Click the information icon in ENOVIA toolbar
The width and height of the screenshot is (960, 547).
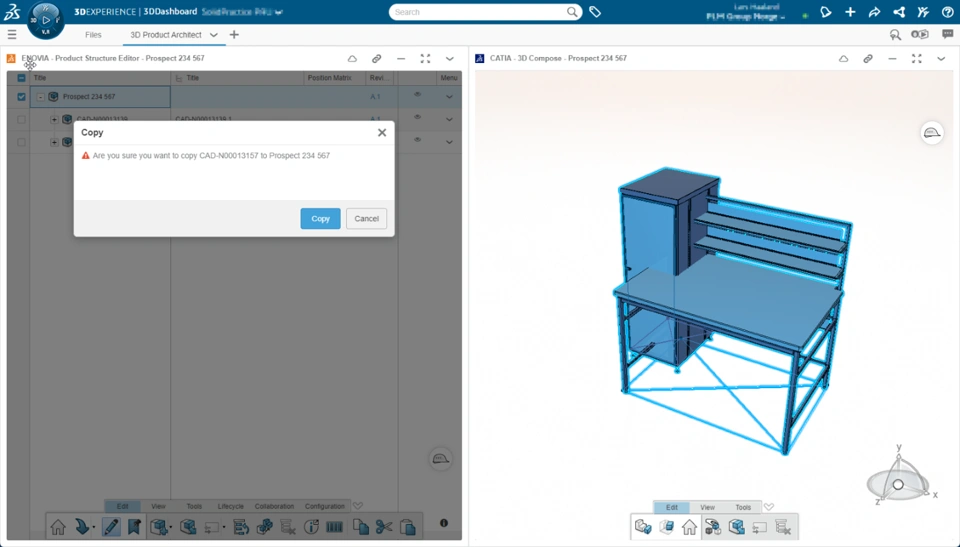(311, 527)
